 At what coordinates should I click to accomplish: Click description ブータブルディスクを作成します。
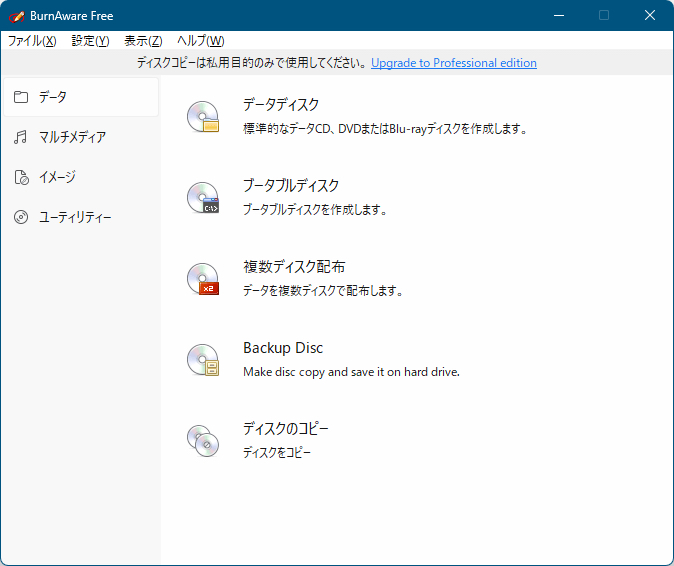point(315,210)
